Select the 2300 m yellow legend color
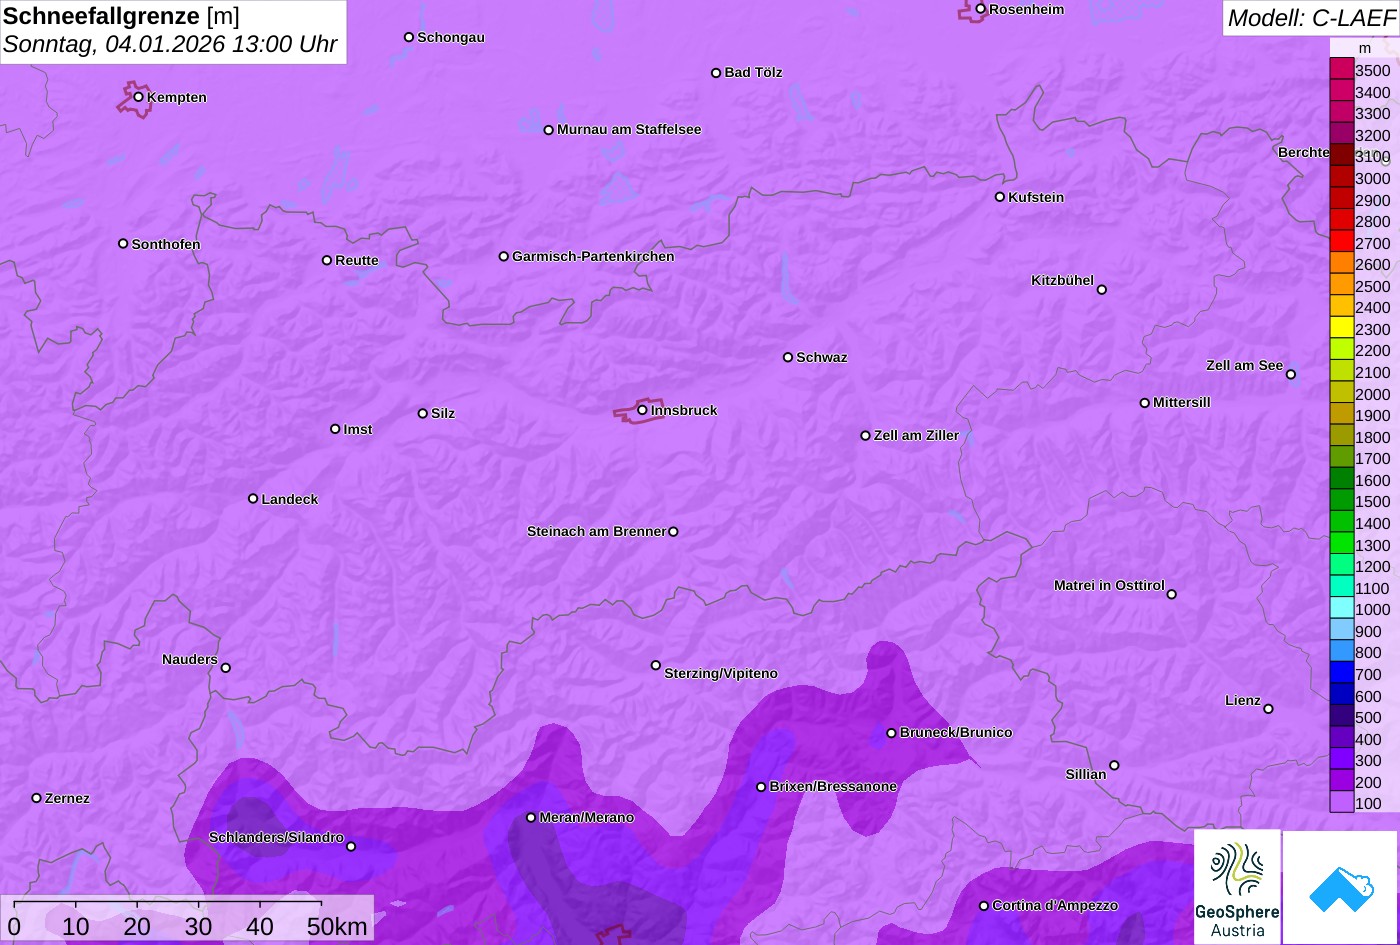Screen dimensions: 1400x945 [1341, 328]
